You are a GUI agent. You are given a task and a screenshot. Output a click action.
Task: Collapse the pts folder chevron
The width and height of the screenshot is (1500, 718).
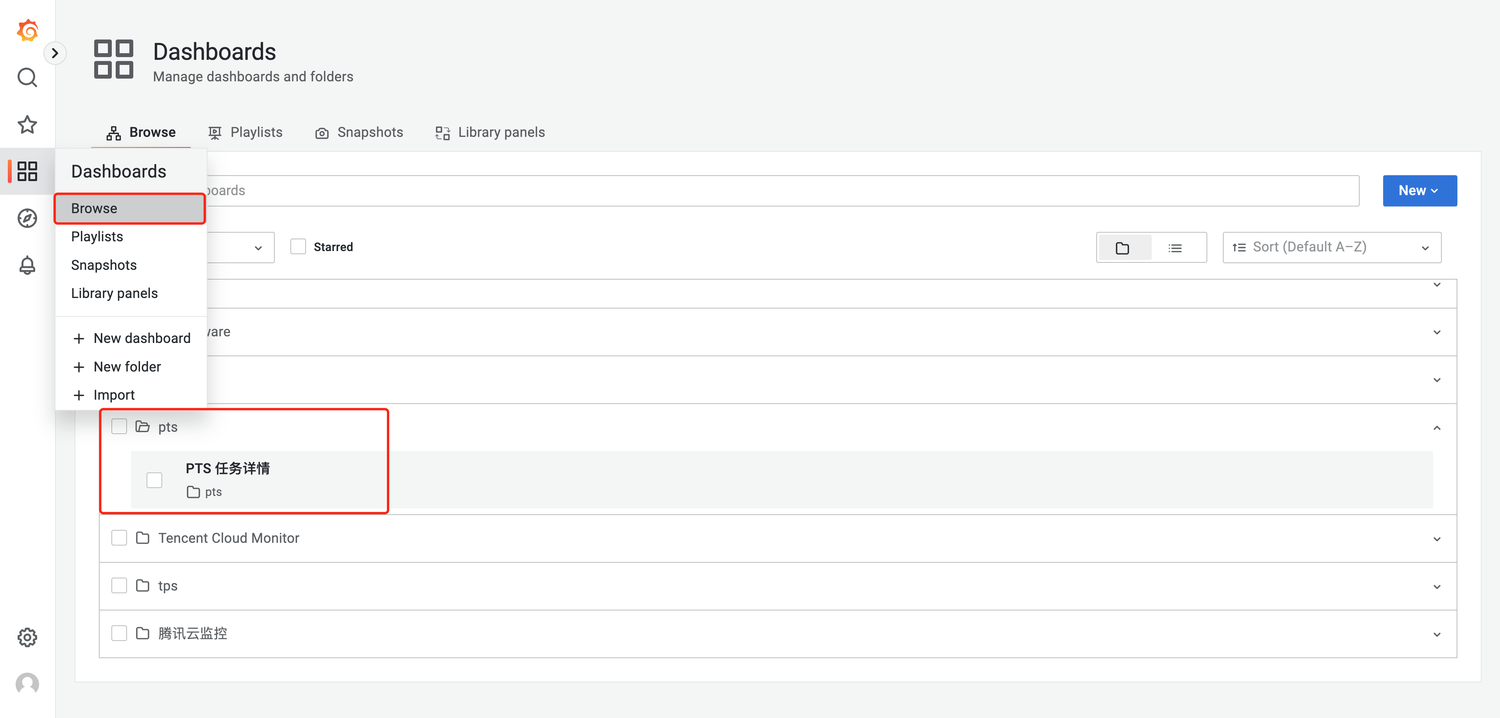(x=1437, y=428)
